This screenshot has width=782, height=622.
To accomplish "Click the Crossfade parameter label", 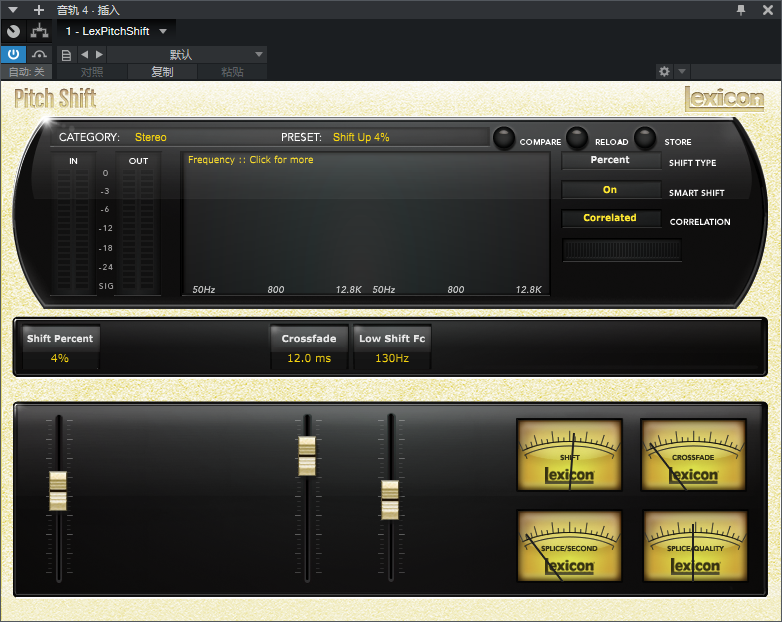I will pyautogui.click(x=309, y=338).
